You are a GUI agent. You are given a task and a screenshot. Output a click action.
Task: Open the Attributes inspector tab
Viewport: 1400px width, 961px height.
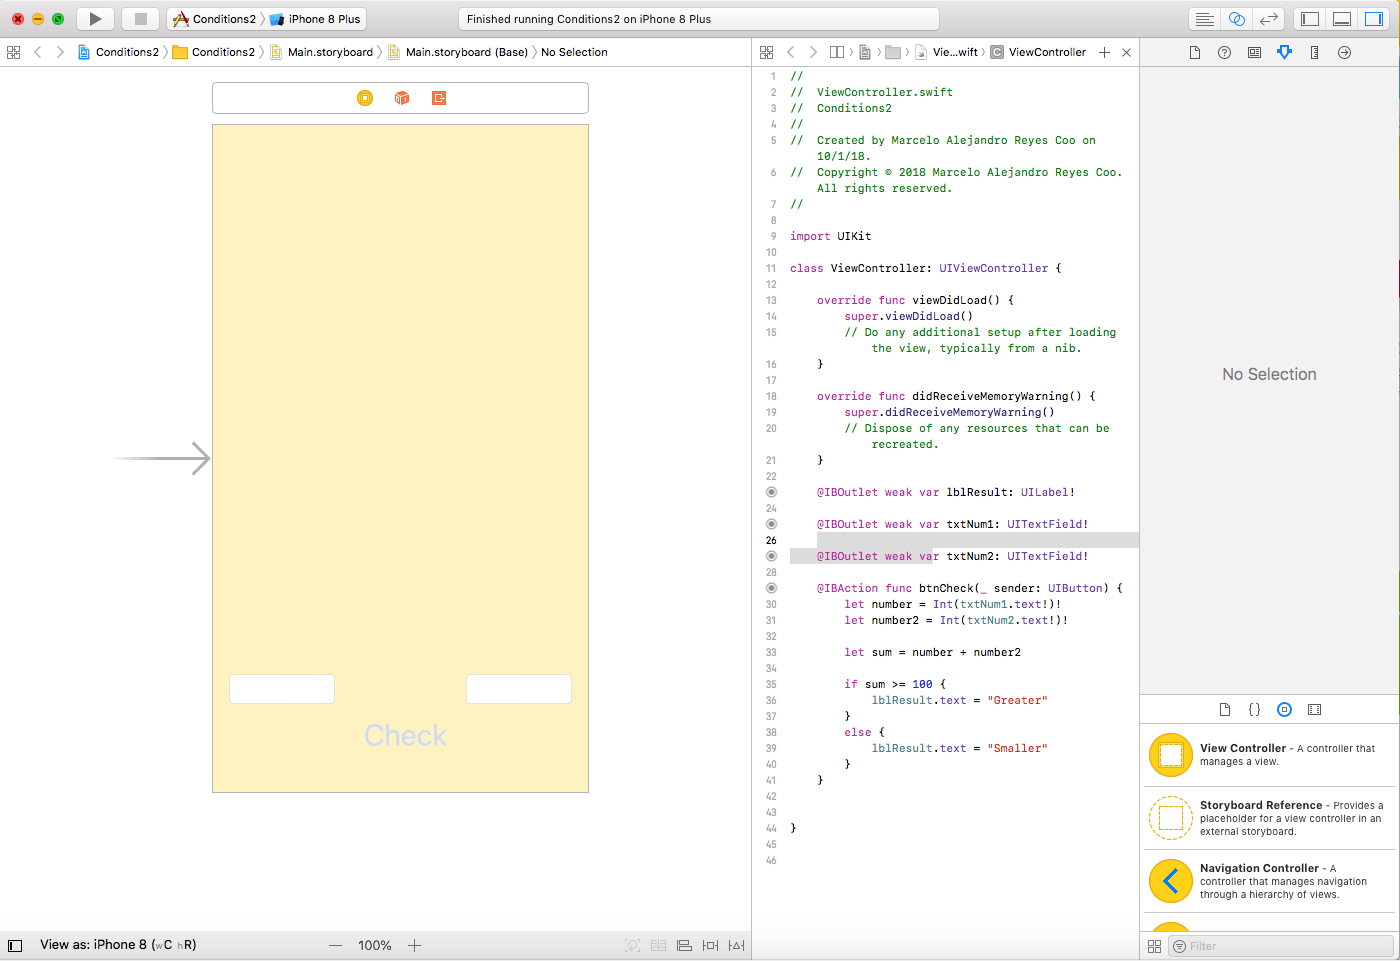1284,53
